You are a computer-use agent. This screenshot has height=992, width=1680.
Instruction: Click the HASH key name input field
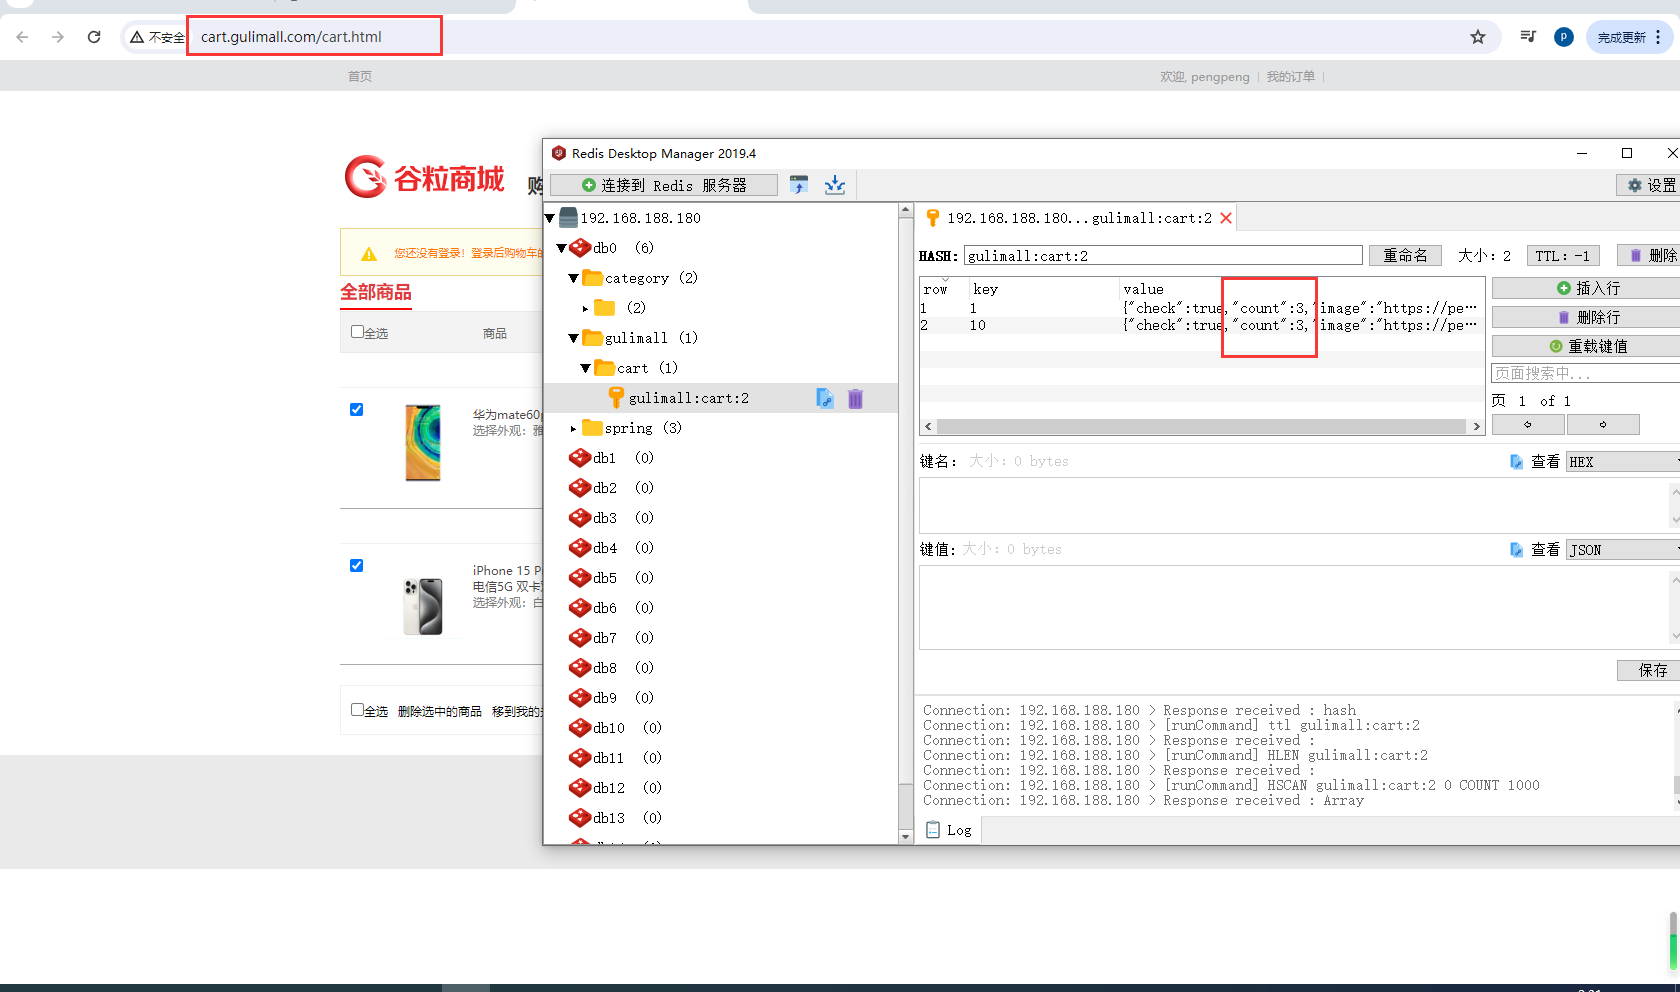tap(1163, 255)
